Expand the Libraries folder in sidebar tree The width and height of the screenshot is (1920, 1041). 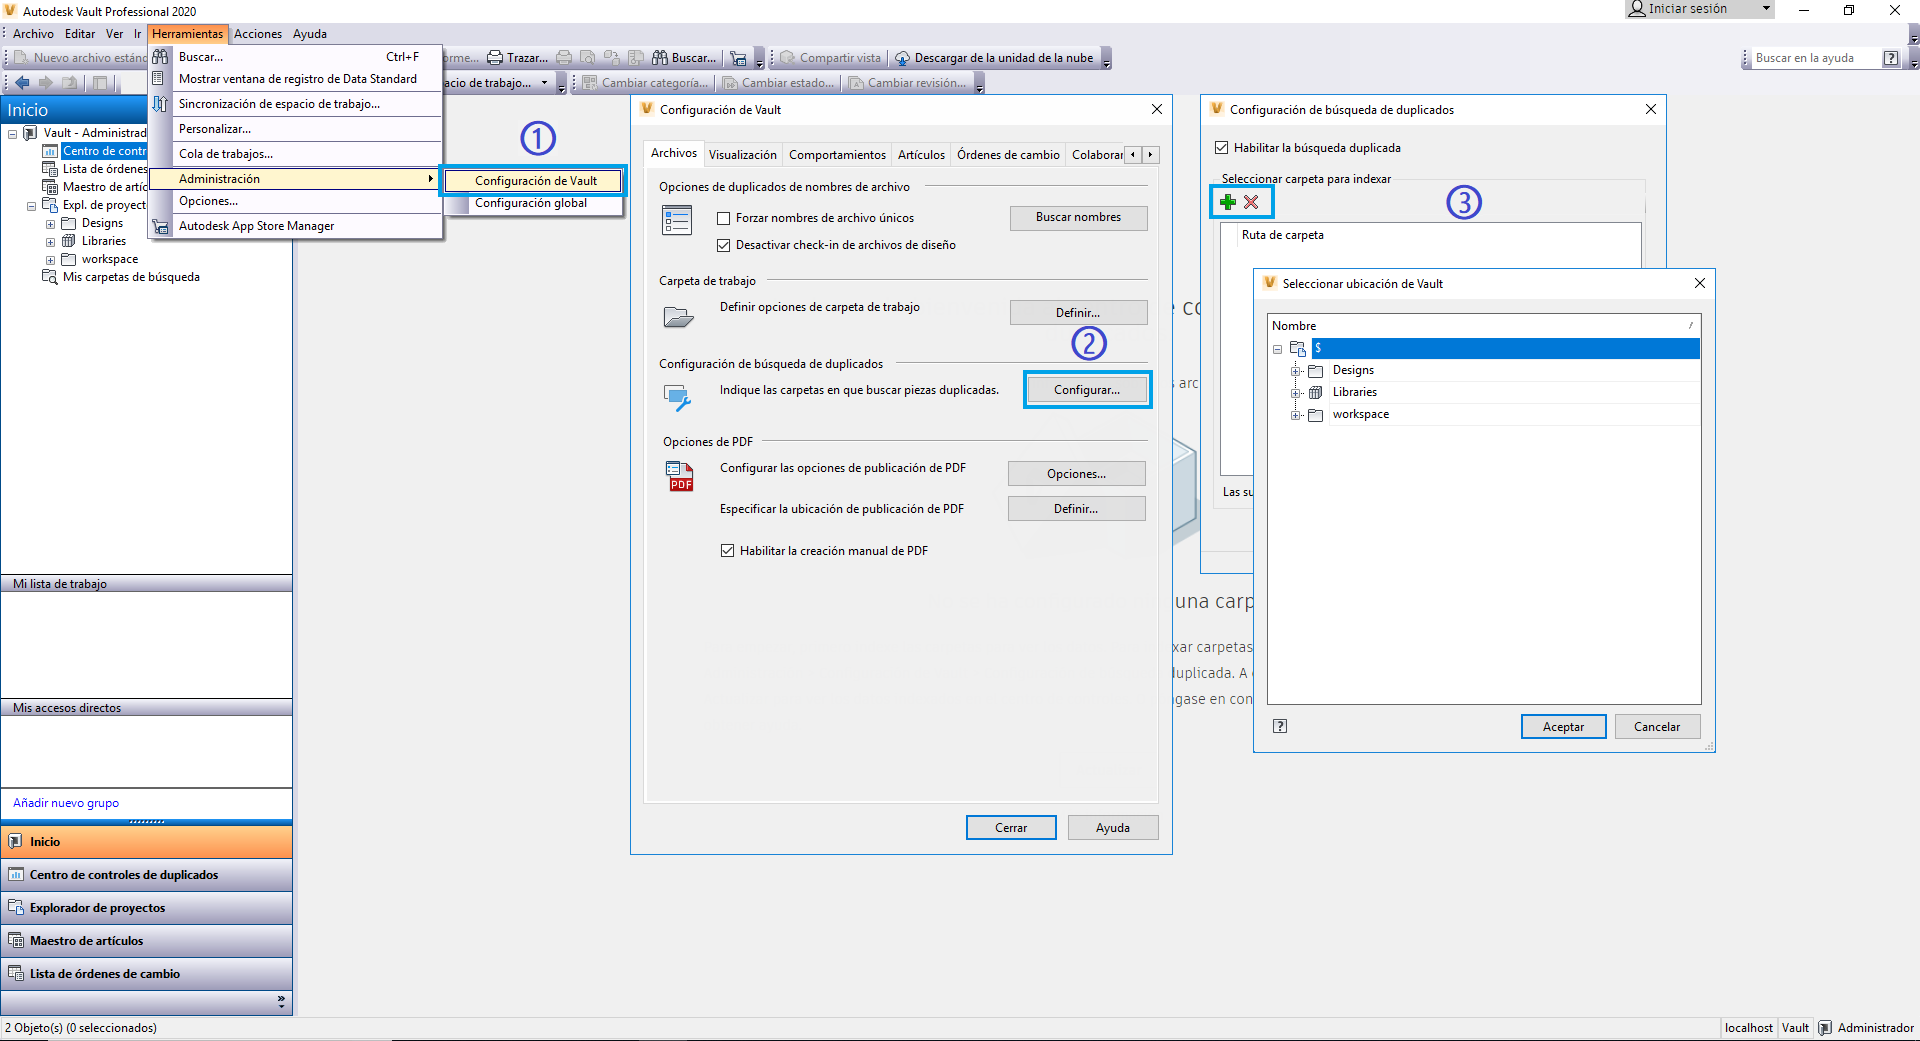coord(50,242)
